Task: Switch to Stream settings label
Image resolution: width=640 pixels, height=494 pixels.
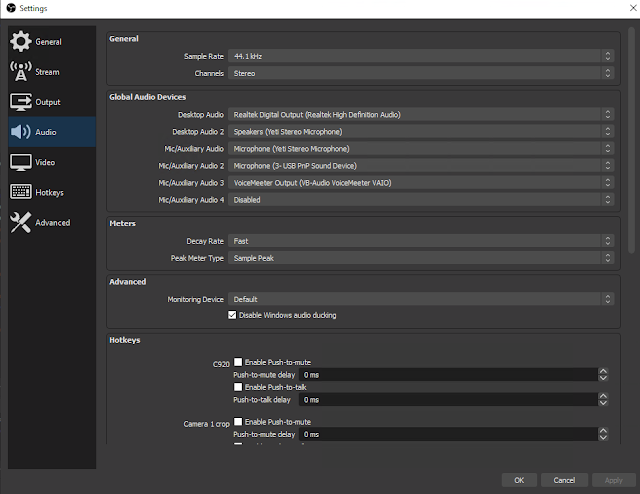Action: pos(47,72)
